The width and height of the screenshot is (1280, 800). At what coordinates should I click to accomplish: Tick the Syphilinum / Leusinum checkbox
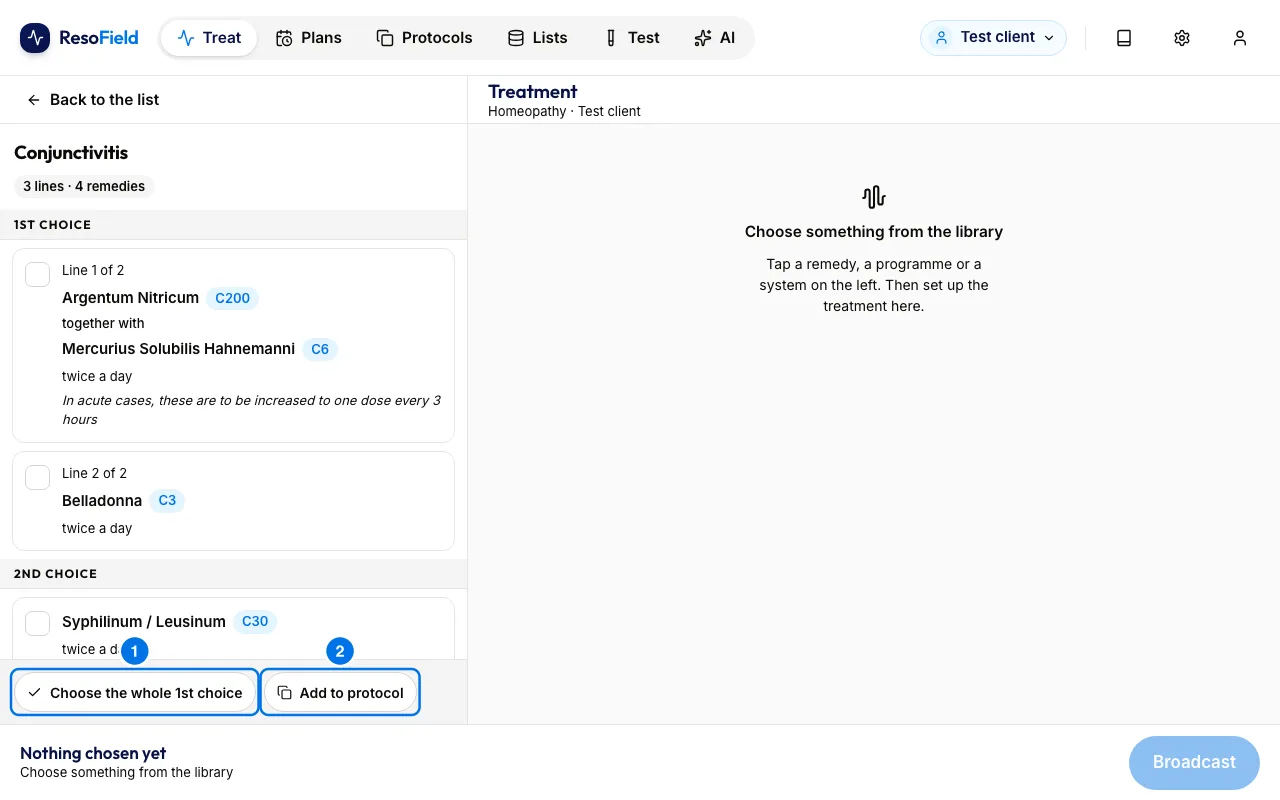coord(37,623)
